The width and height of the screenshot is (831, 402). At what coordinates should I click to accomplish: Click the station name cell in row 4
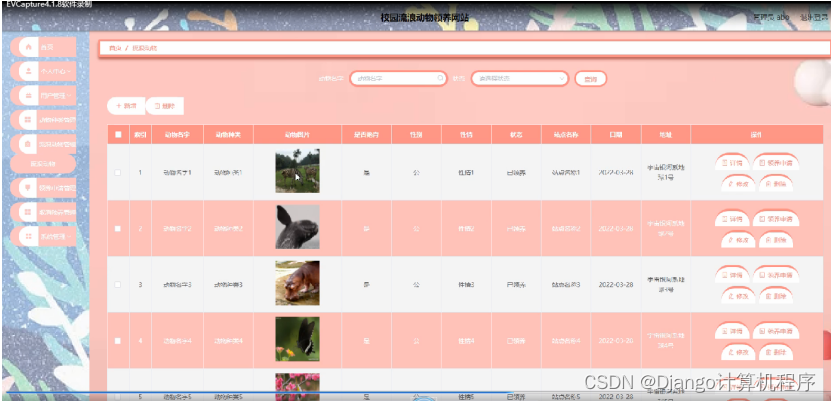point(565,341)
